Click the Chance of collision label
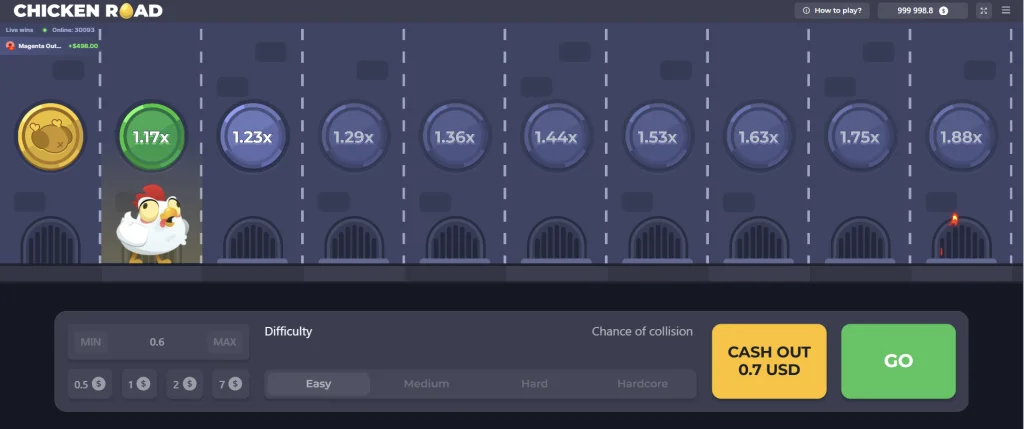The image size is (1024, 429). point(642,331)
